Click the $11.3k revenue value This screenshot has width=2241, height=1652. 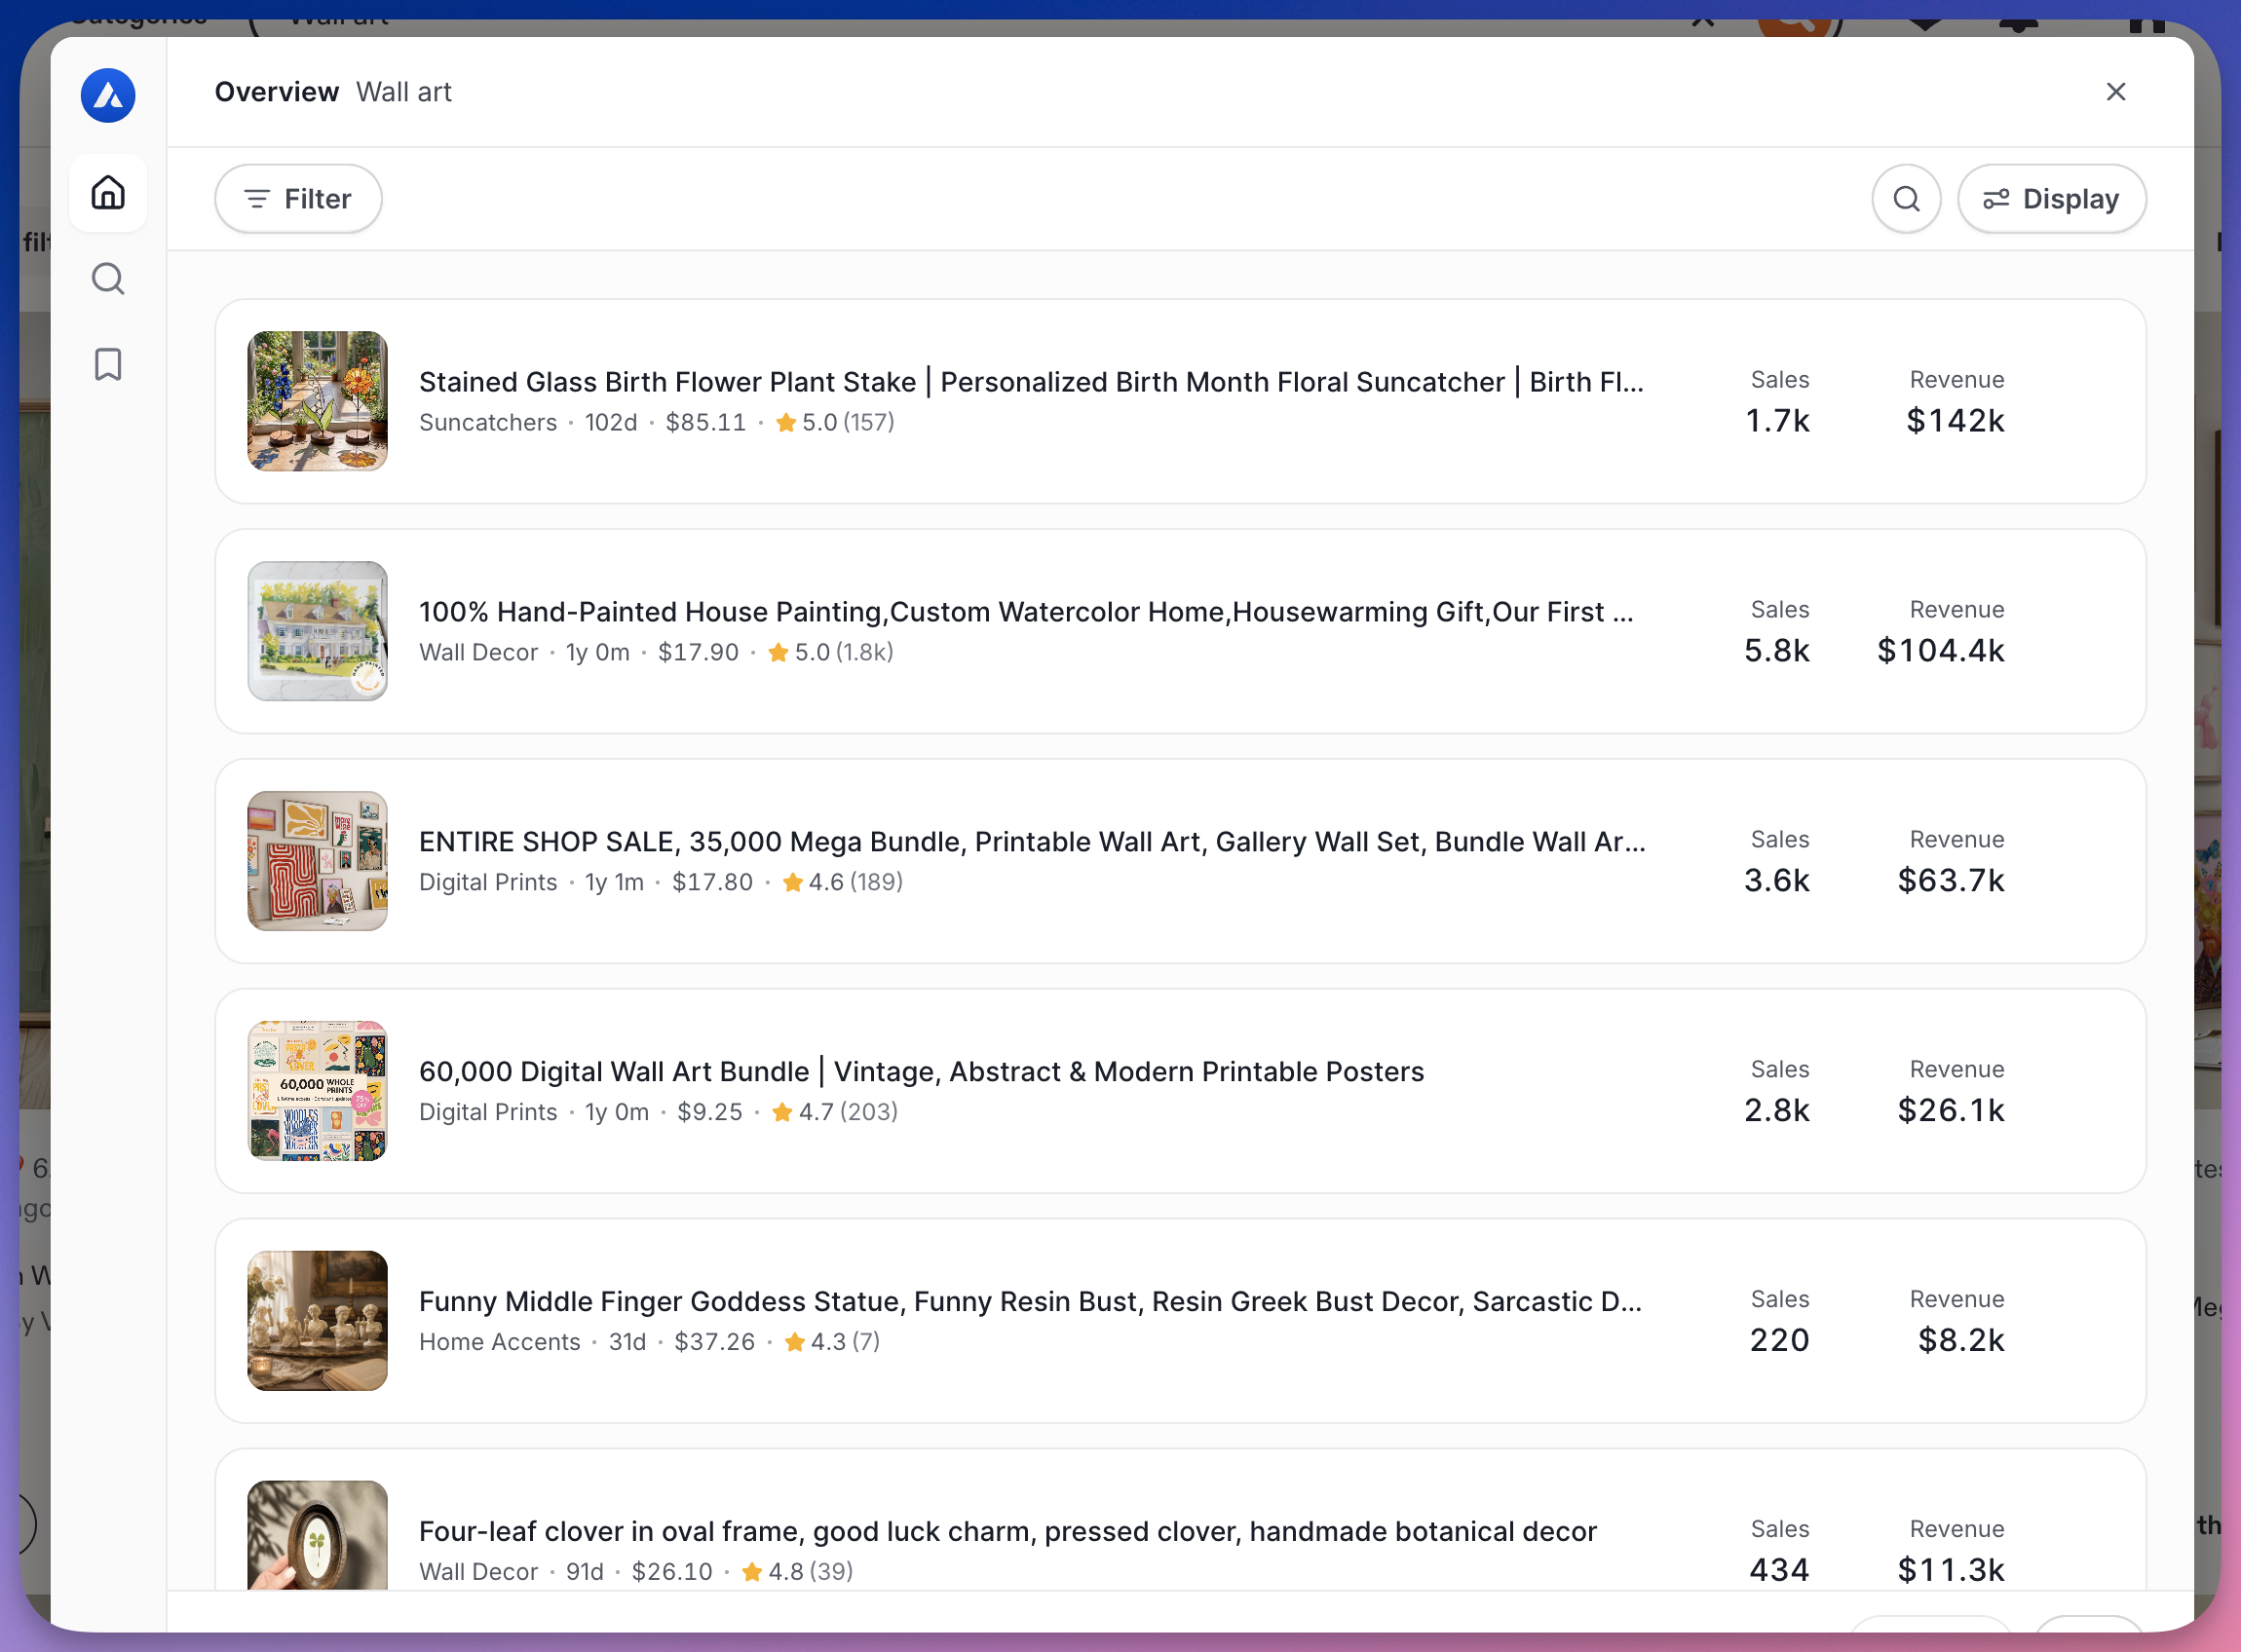1951,1571
